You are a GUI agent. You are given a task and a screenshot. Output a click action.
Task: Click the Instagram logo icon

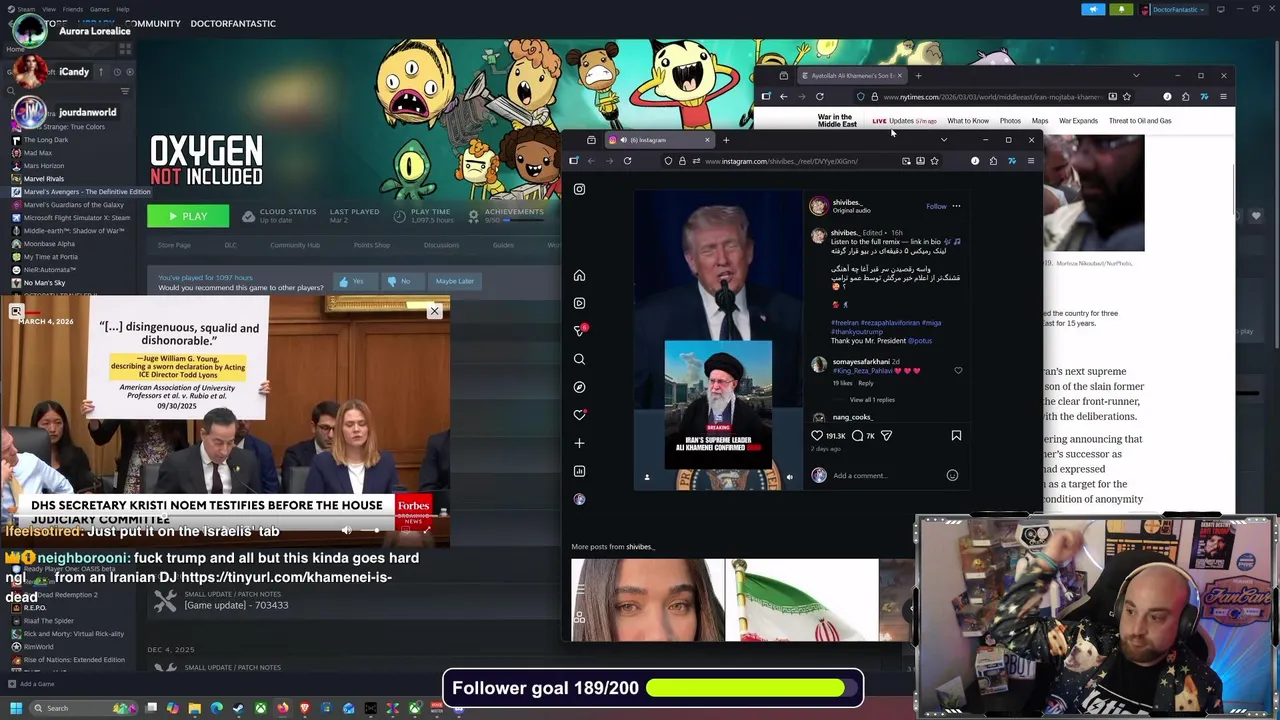tap(579, 189)
